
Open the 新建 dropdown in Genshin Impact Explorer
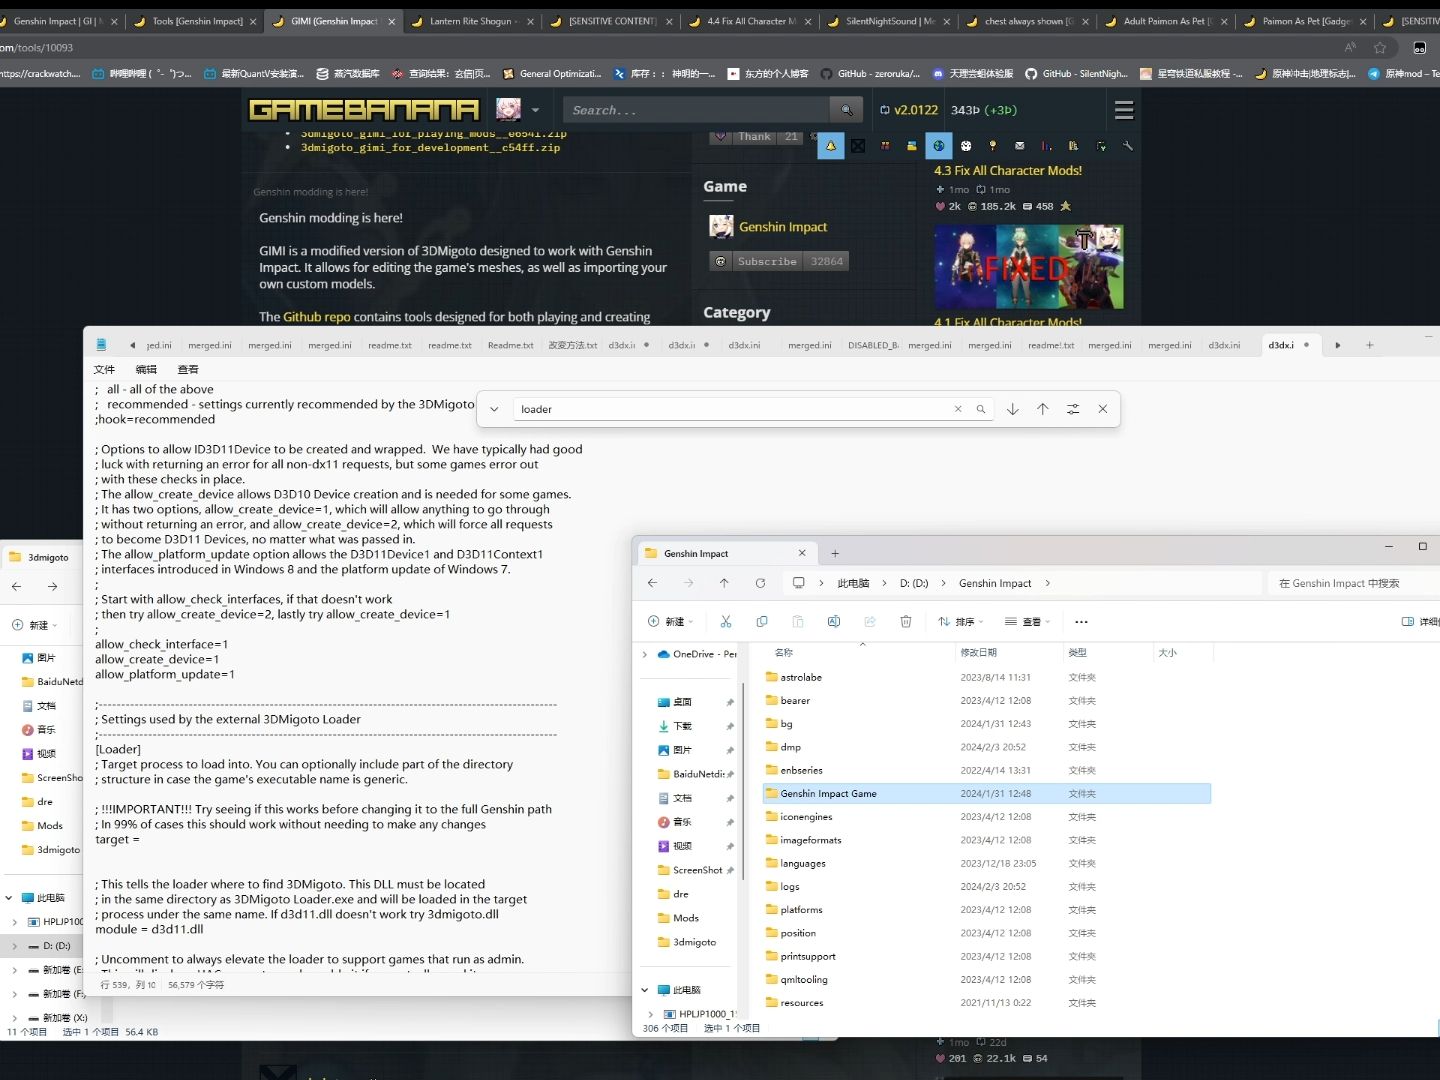coord(671,622)
